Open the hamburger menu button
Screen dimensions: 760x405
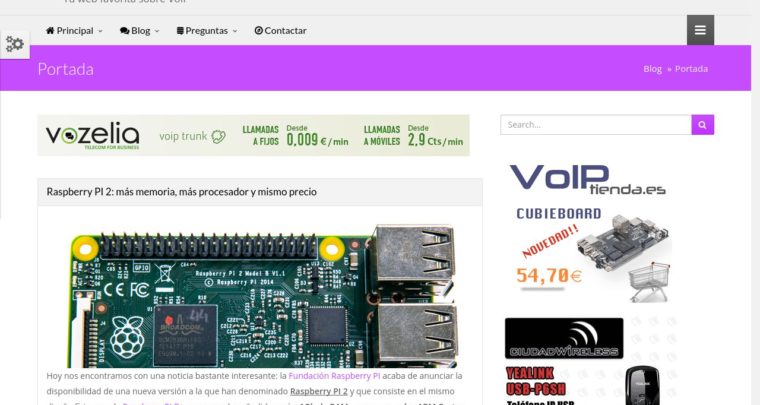pyautogui.click(x=700, y=30)
